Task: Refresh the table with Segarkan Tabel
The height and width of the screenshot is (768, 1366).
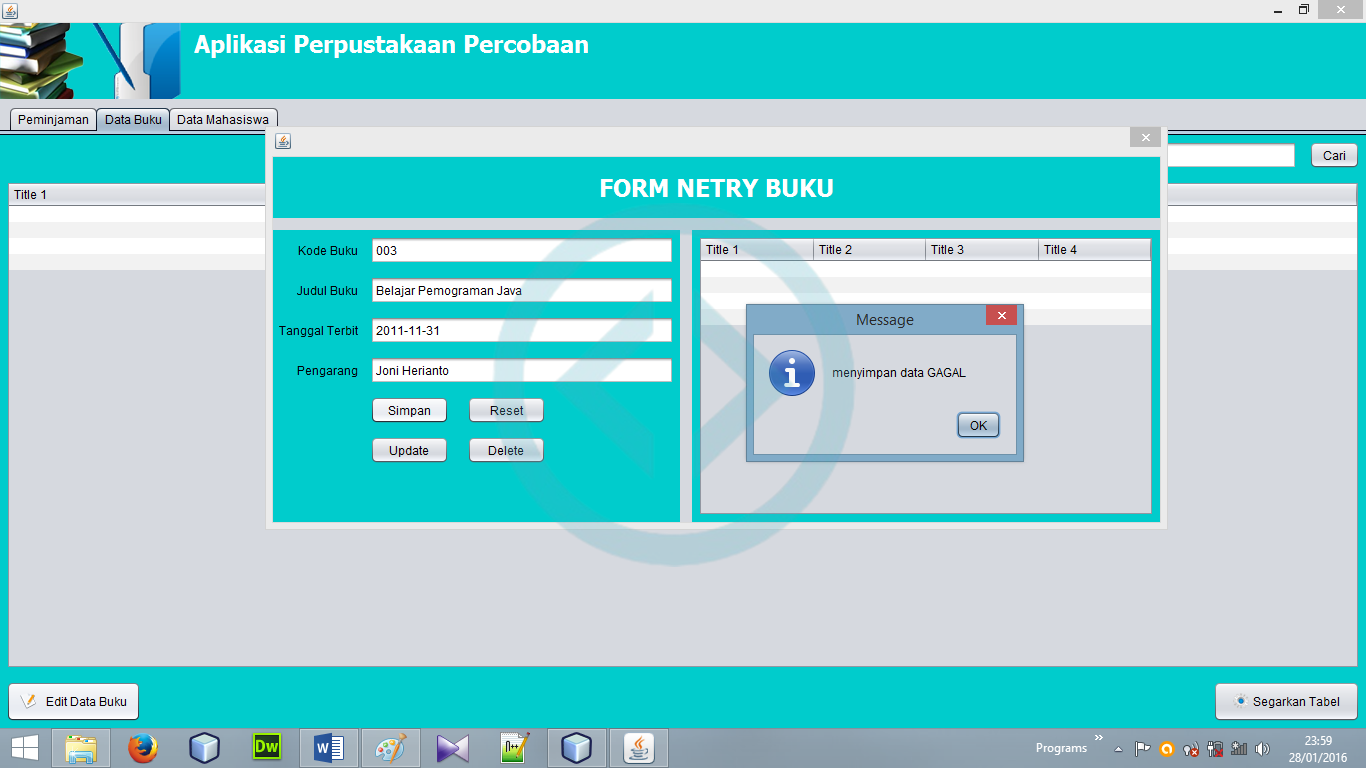Action: point(1286,702)
